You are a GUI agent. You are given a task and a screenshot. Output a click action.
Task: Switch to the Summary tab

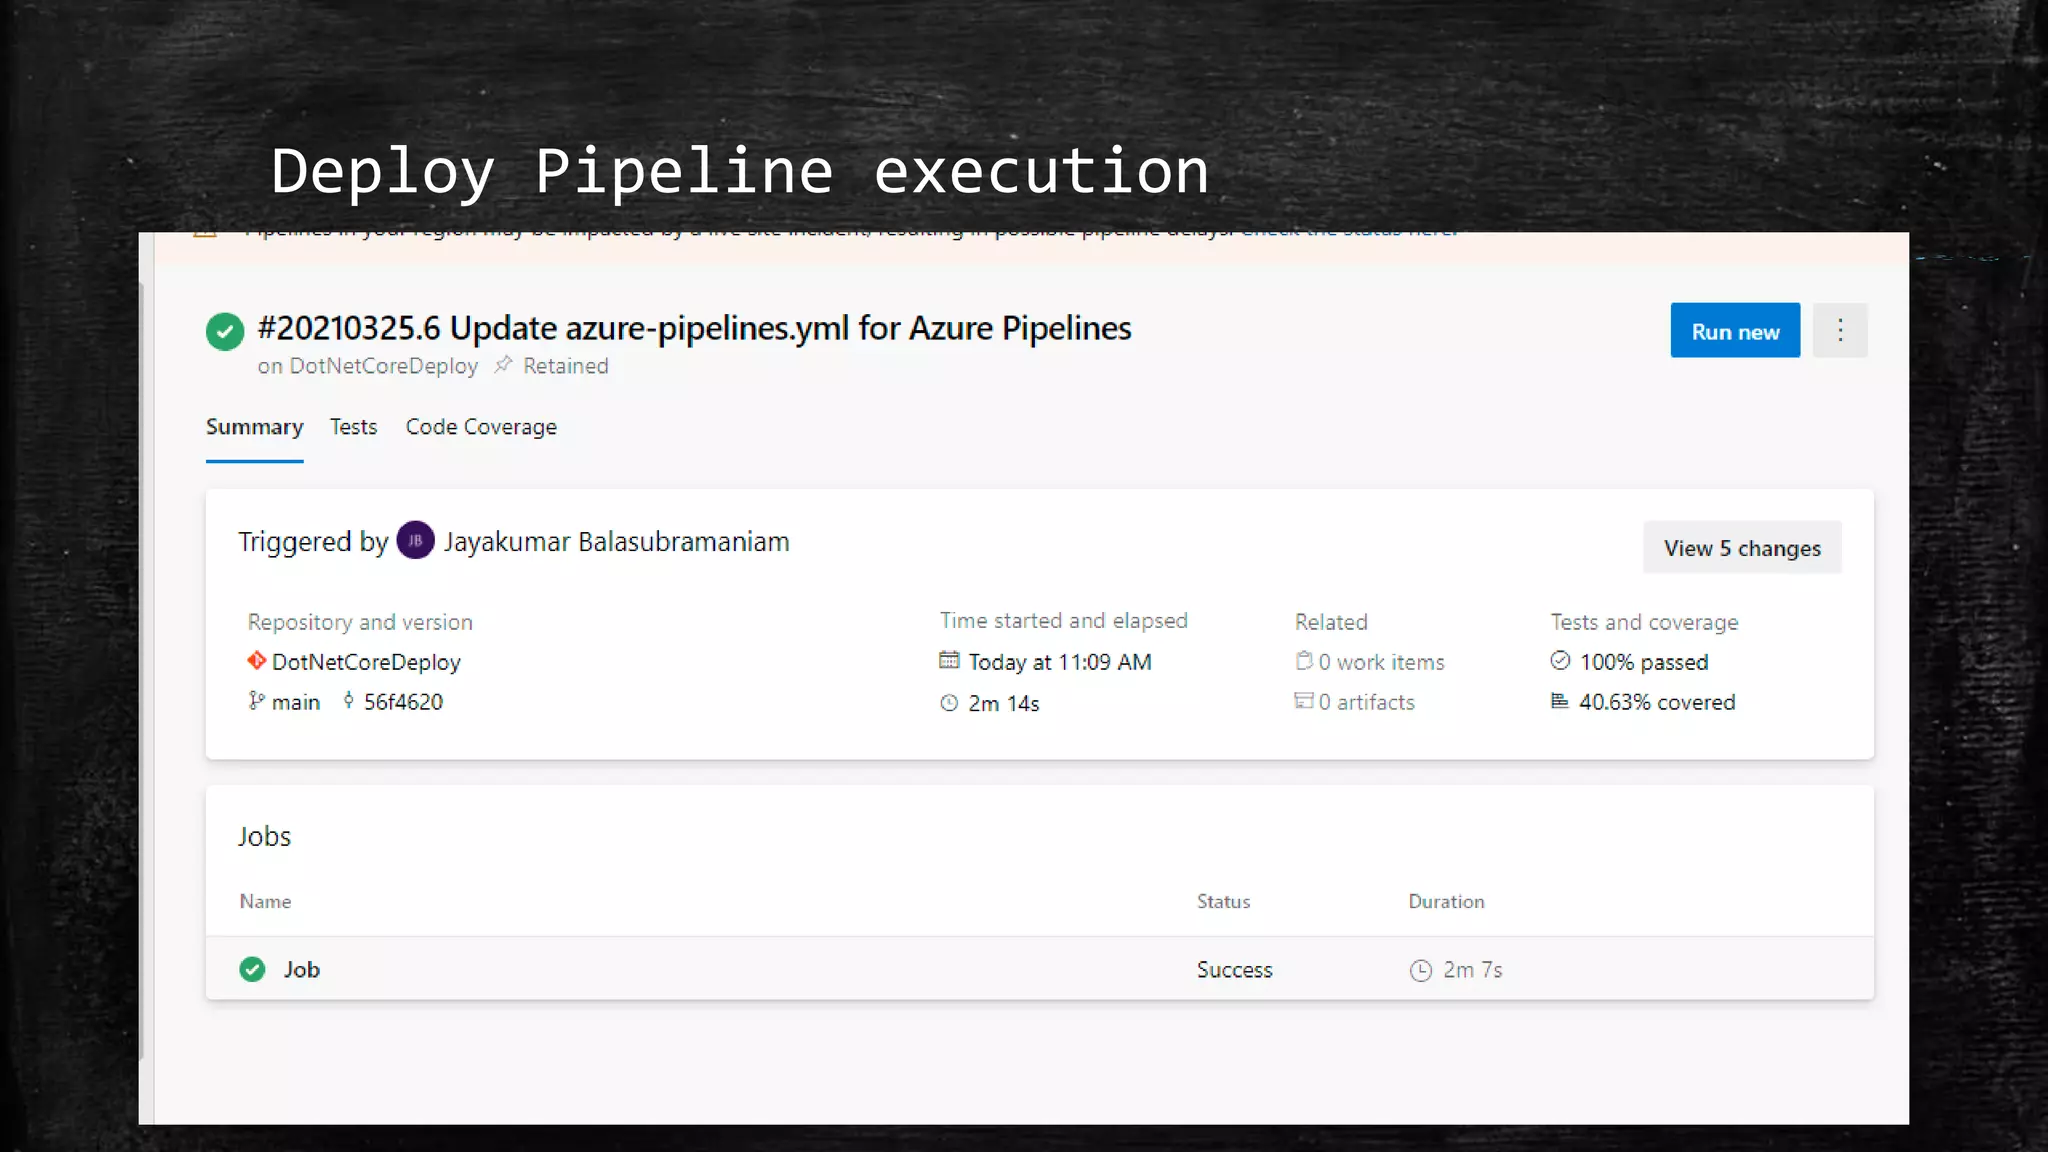pyautogui.click(x=254, y=427)
